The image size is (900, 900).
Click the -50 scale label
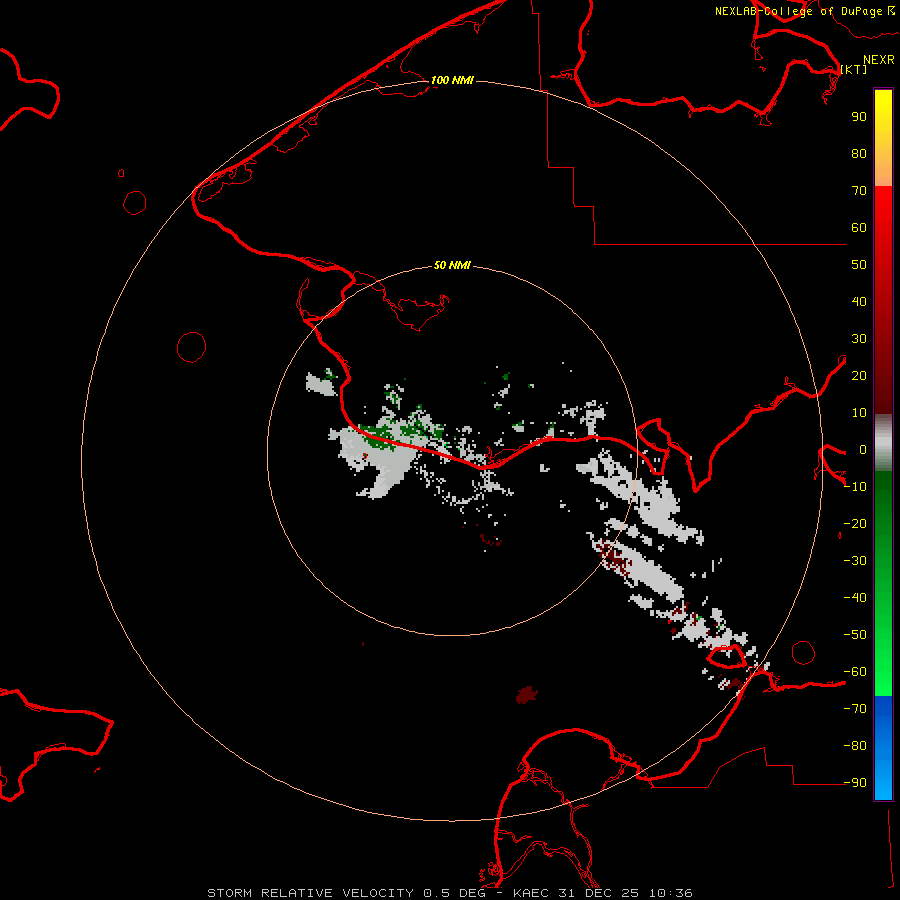[x=855, y=635]
